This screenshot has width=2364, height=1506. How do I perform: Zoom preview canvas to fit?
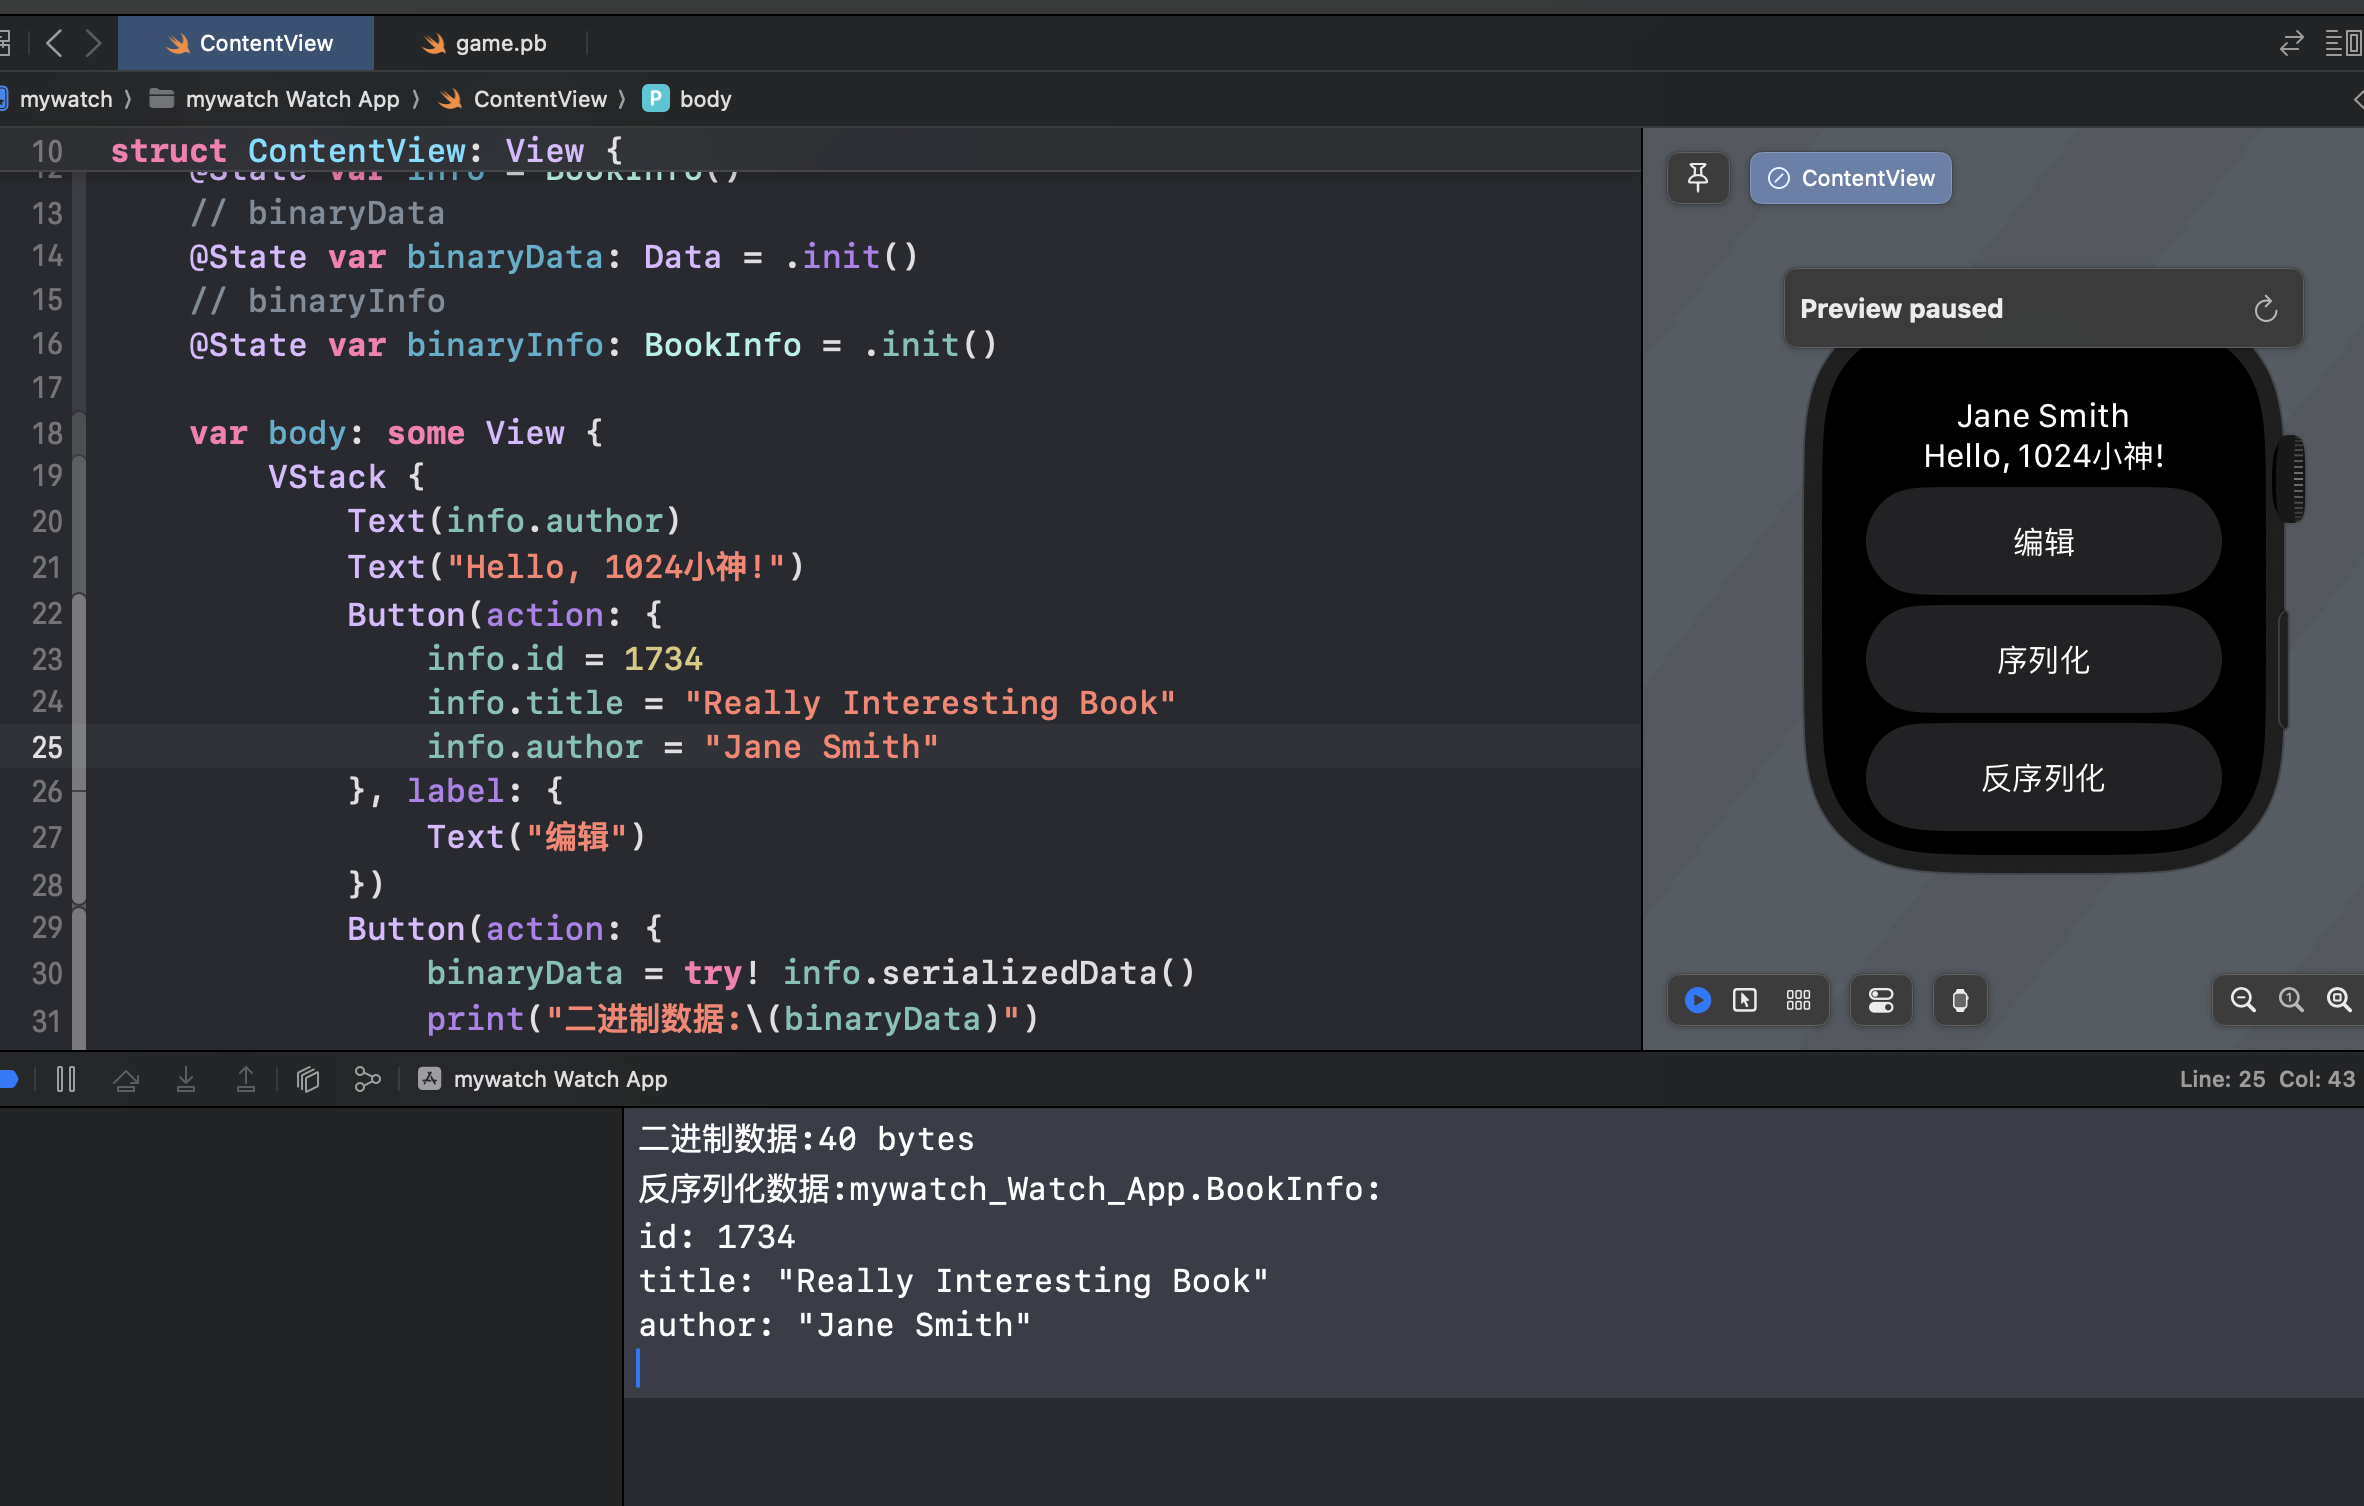(x=2338, y=1000)
